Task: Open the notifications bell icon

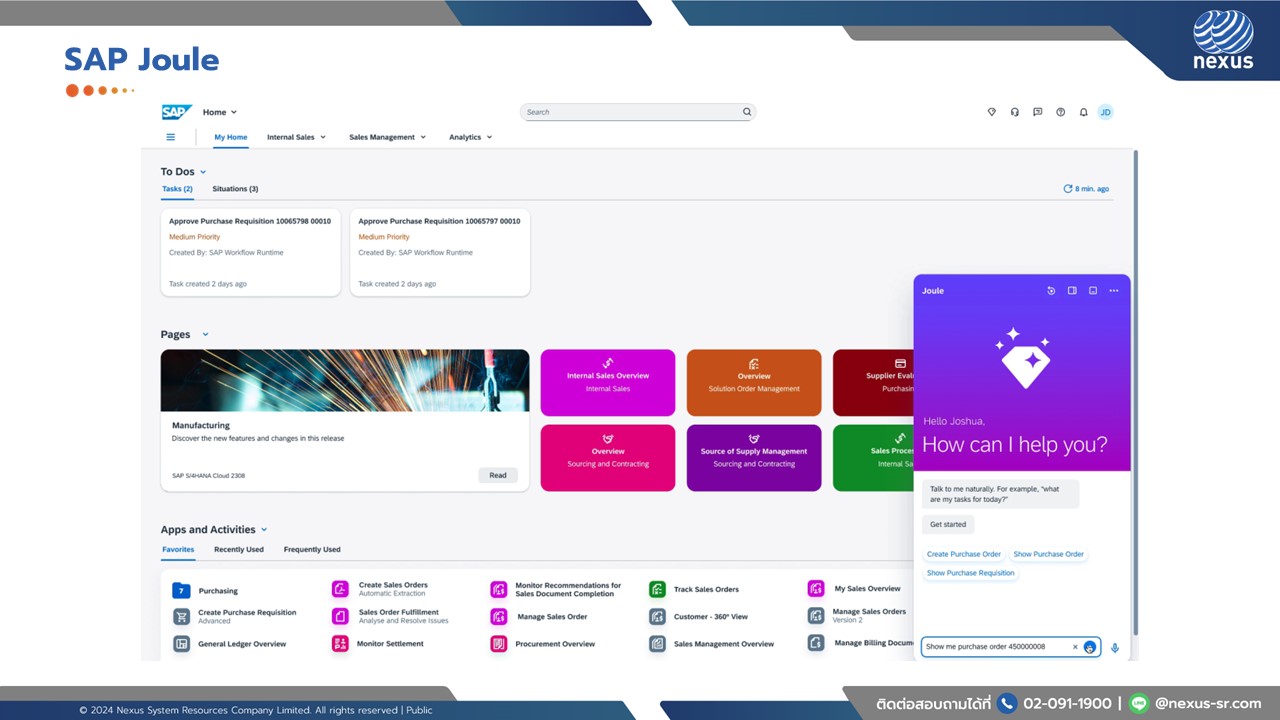Action: (1083, 112)
